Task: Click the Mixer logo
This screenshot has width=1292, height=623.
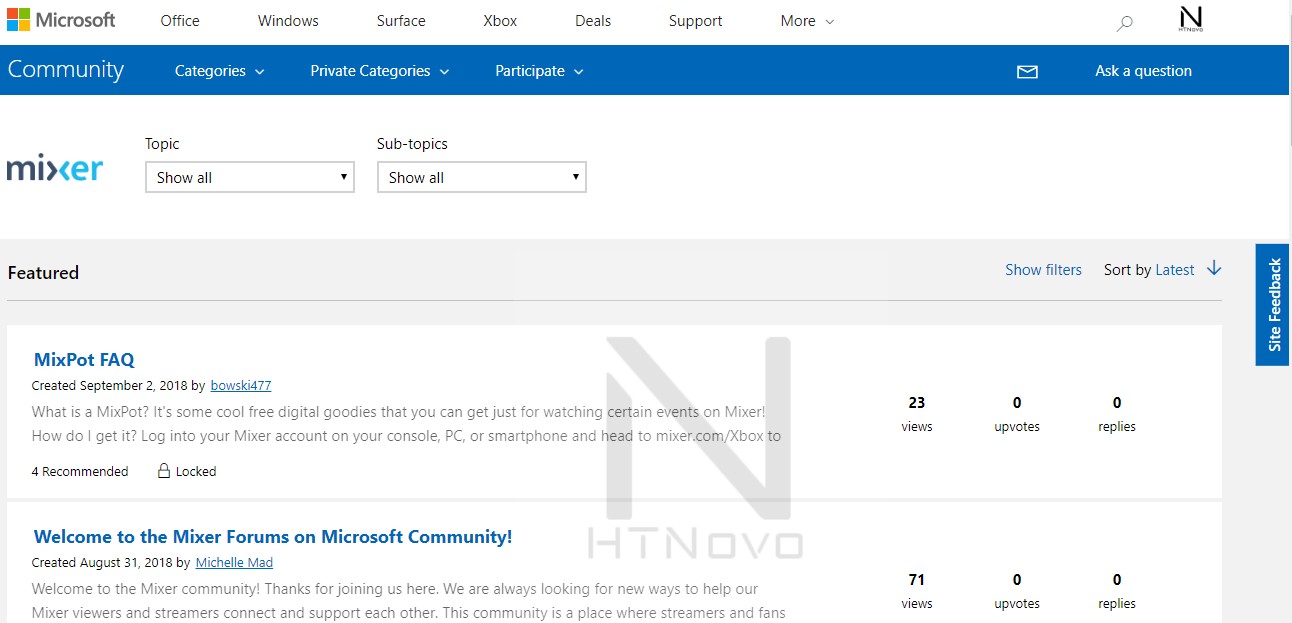Action: point(55,168)
